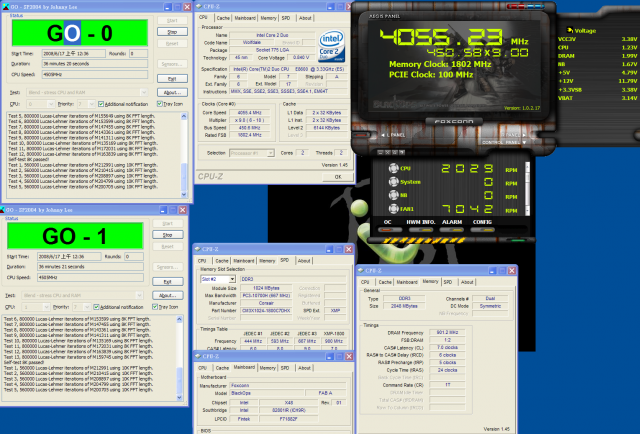
Task: Click the Memory Clock: 1802 MHz text
Action: [440, 64]
